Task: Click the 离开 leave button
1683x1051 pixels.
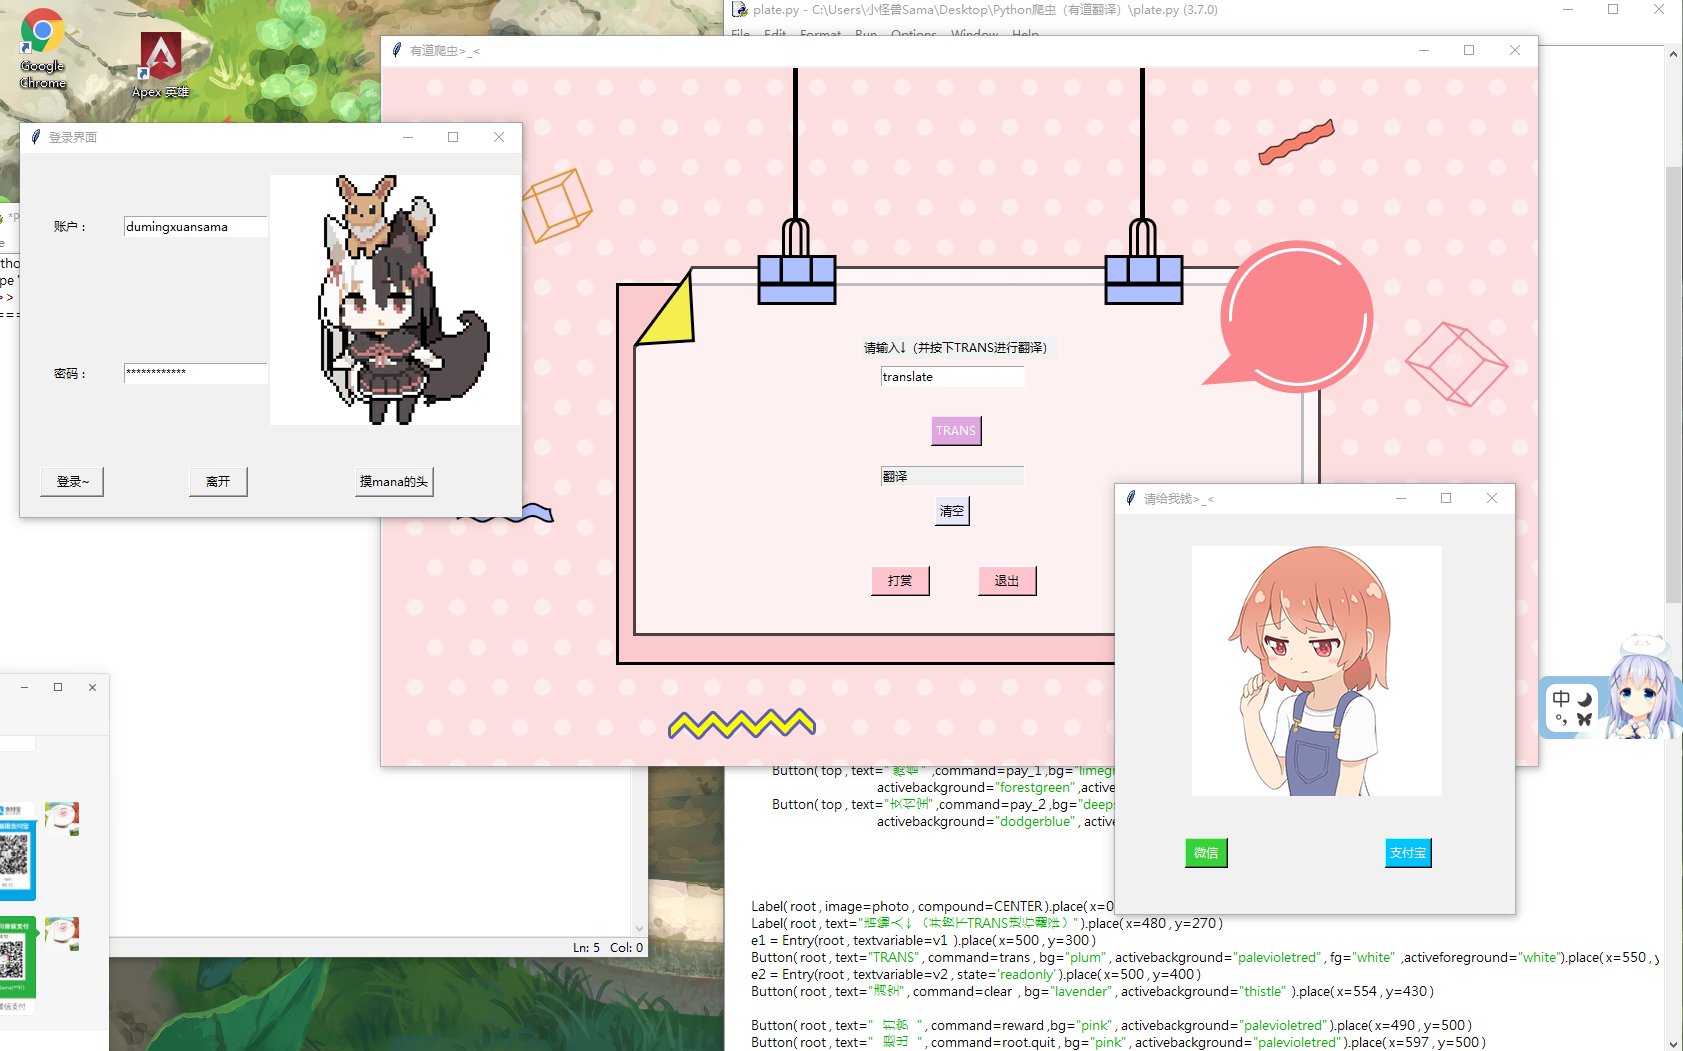Action: coord(218,481)
